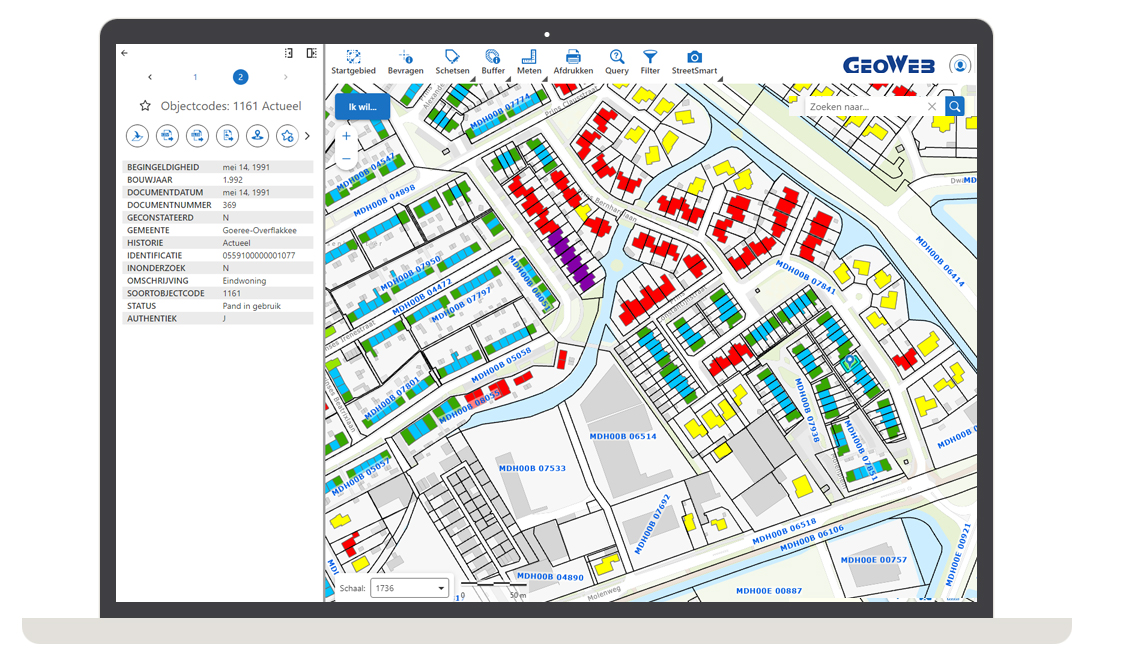Click the Ik wil... button

(x=362, y=106)
